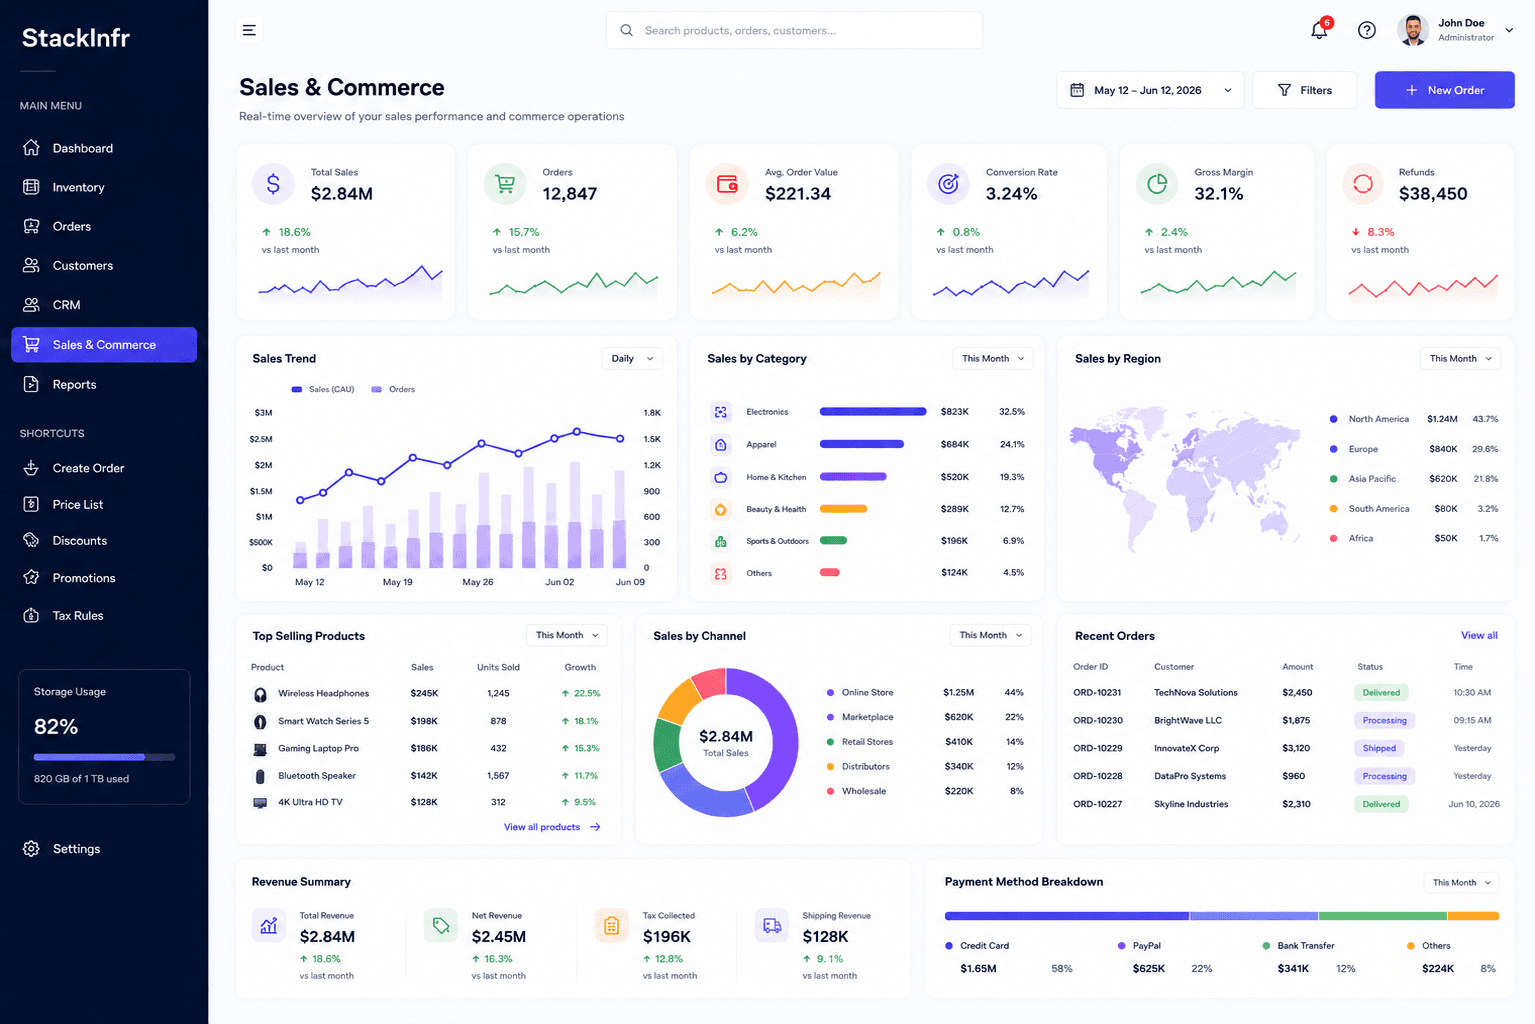The image size is (1535, 1024).
Task: Click the Apparel category icon
Action: tap(720, 444)
